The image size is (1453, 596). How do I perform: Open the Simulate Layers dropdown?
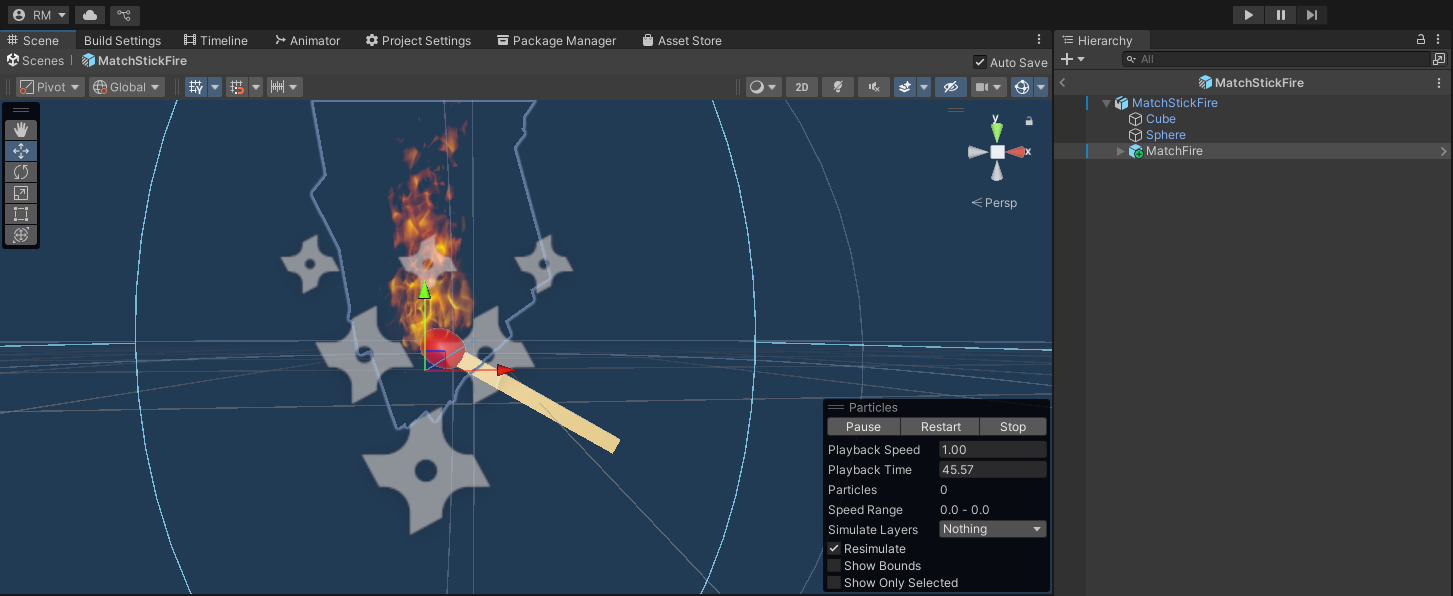tap(992, 529)
